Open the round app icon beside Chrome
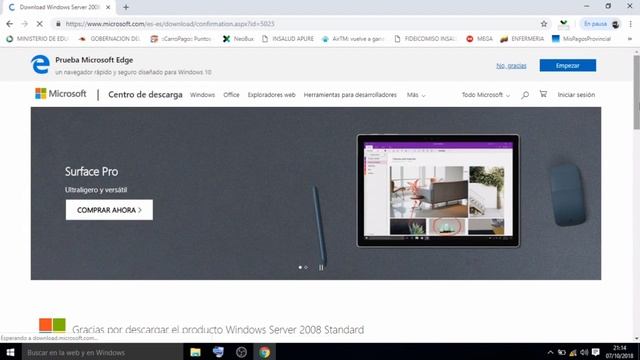 (241, 352)
